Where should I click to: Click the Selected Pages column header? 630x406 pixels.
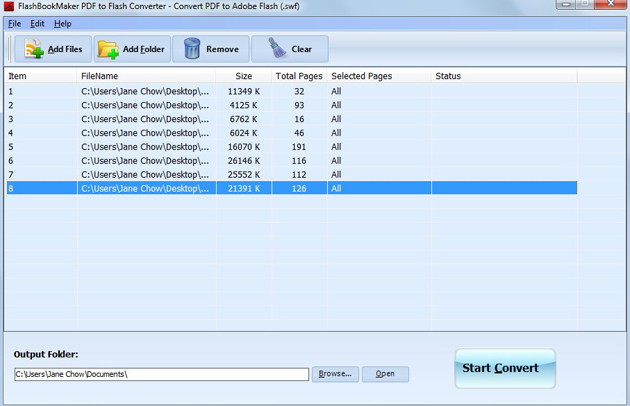[379, 76]
